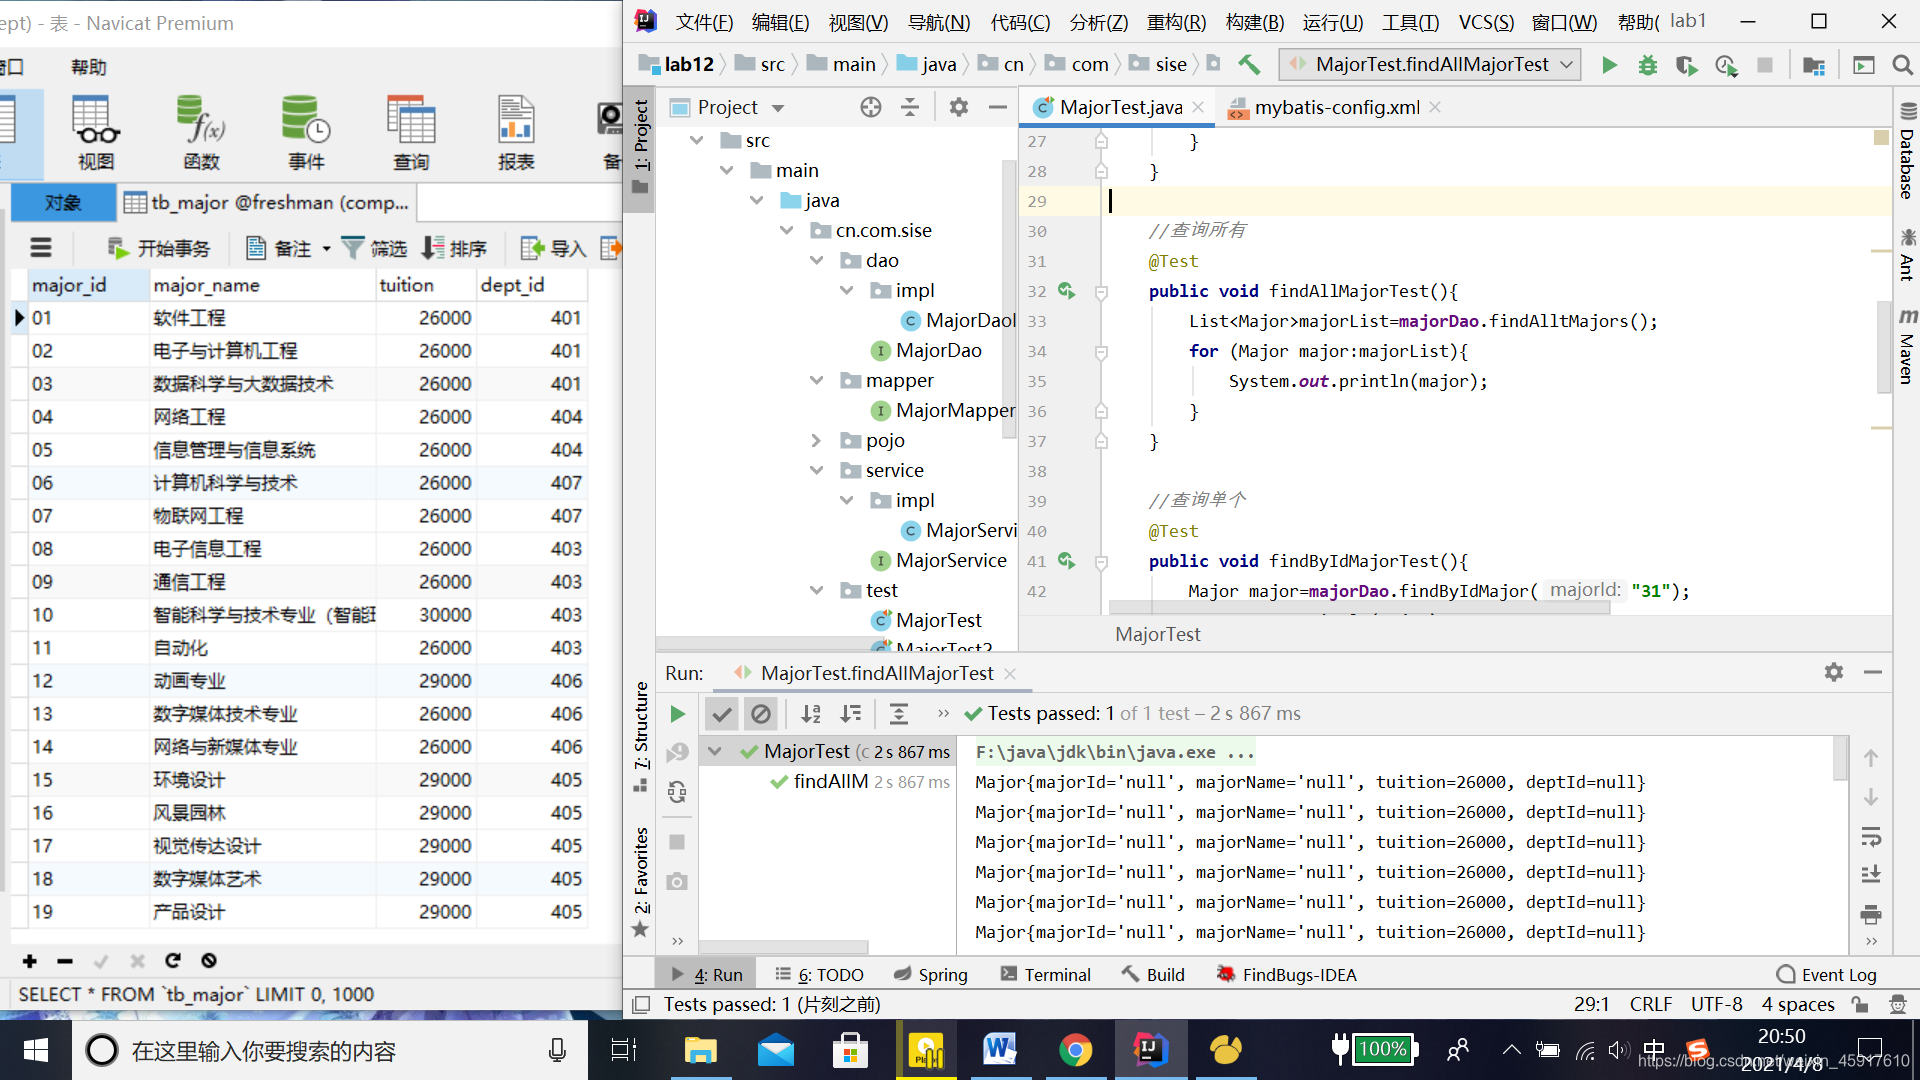The height and width of the screenshot is (1080, 1920).
Task: Expand the pojo package node
Action: tap(816, 441)
